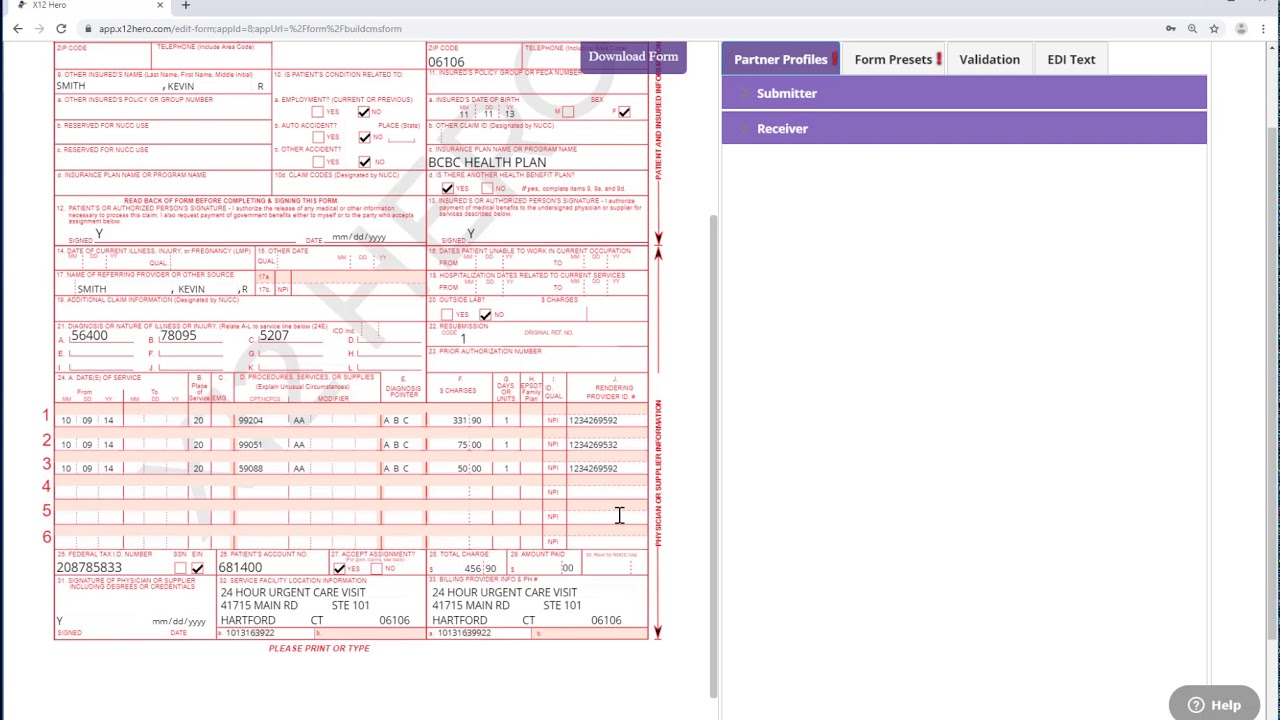Screen dimensions: 1280x720
Task: View site security lock info
Action: [89, 29]
